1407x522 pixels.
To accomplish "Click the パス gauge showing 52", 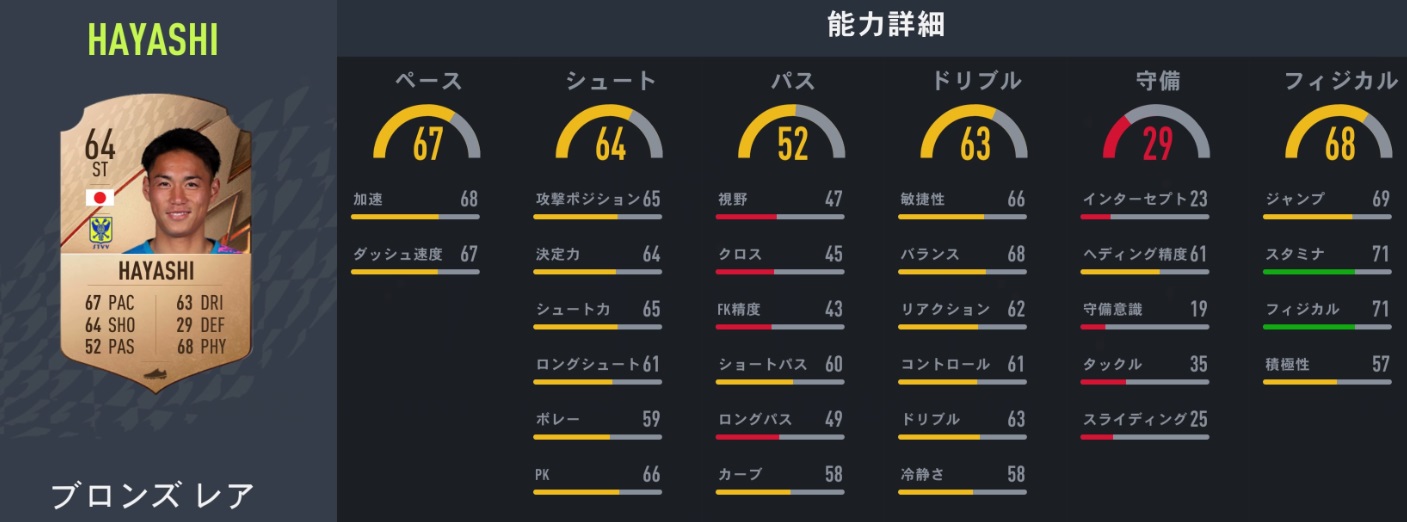I will [x=792, y=135].
